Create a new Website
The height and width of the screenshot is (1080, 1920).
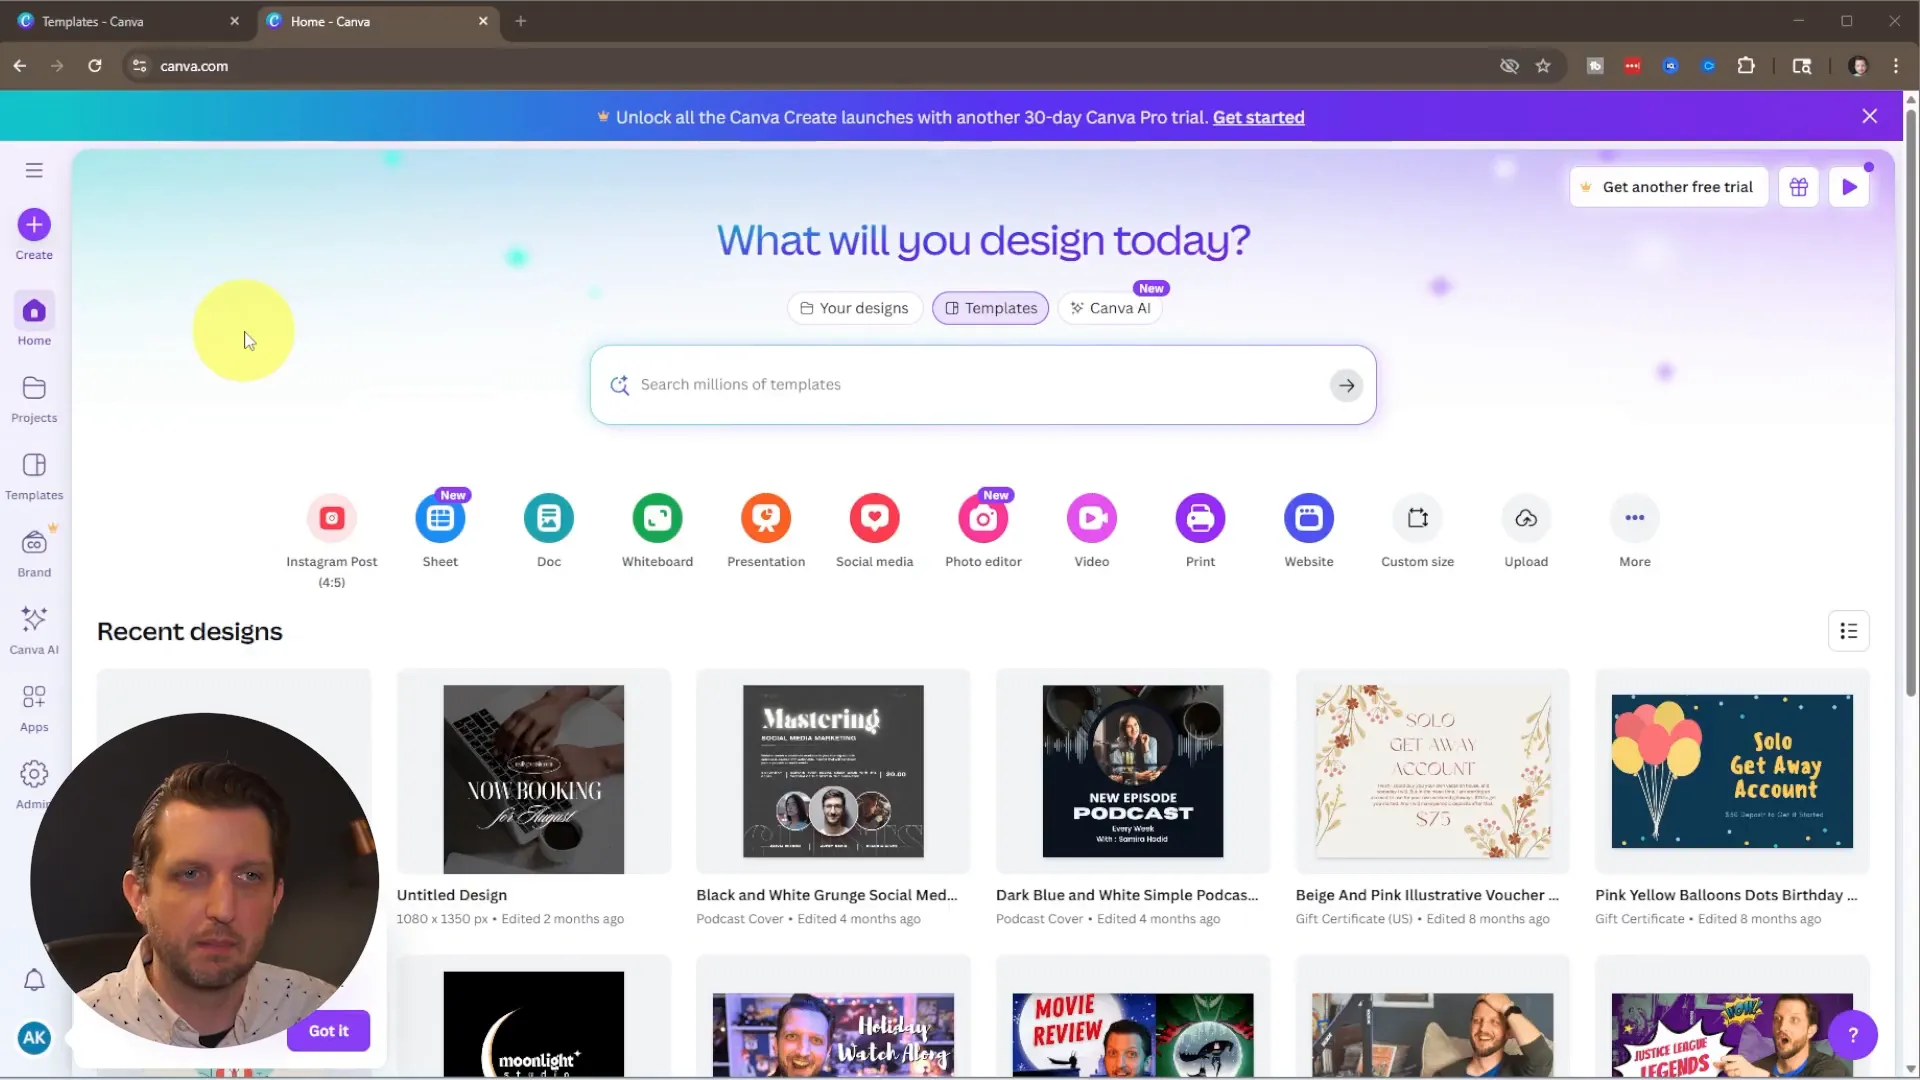[1309, 518]
